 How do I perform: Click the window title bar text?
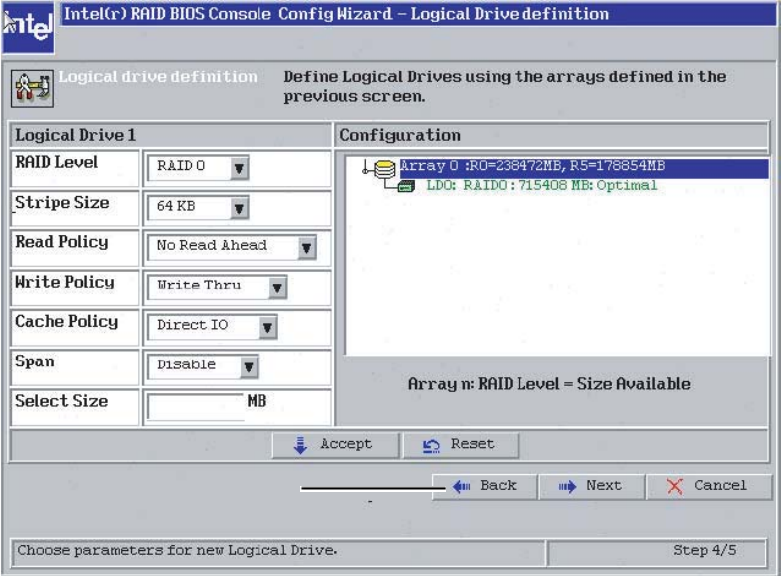point(336,13)
